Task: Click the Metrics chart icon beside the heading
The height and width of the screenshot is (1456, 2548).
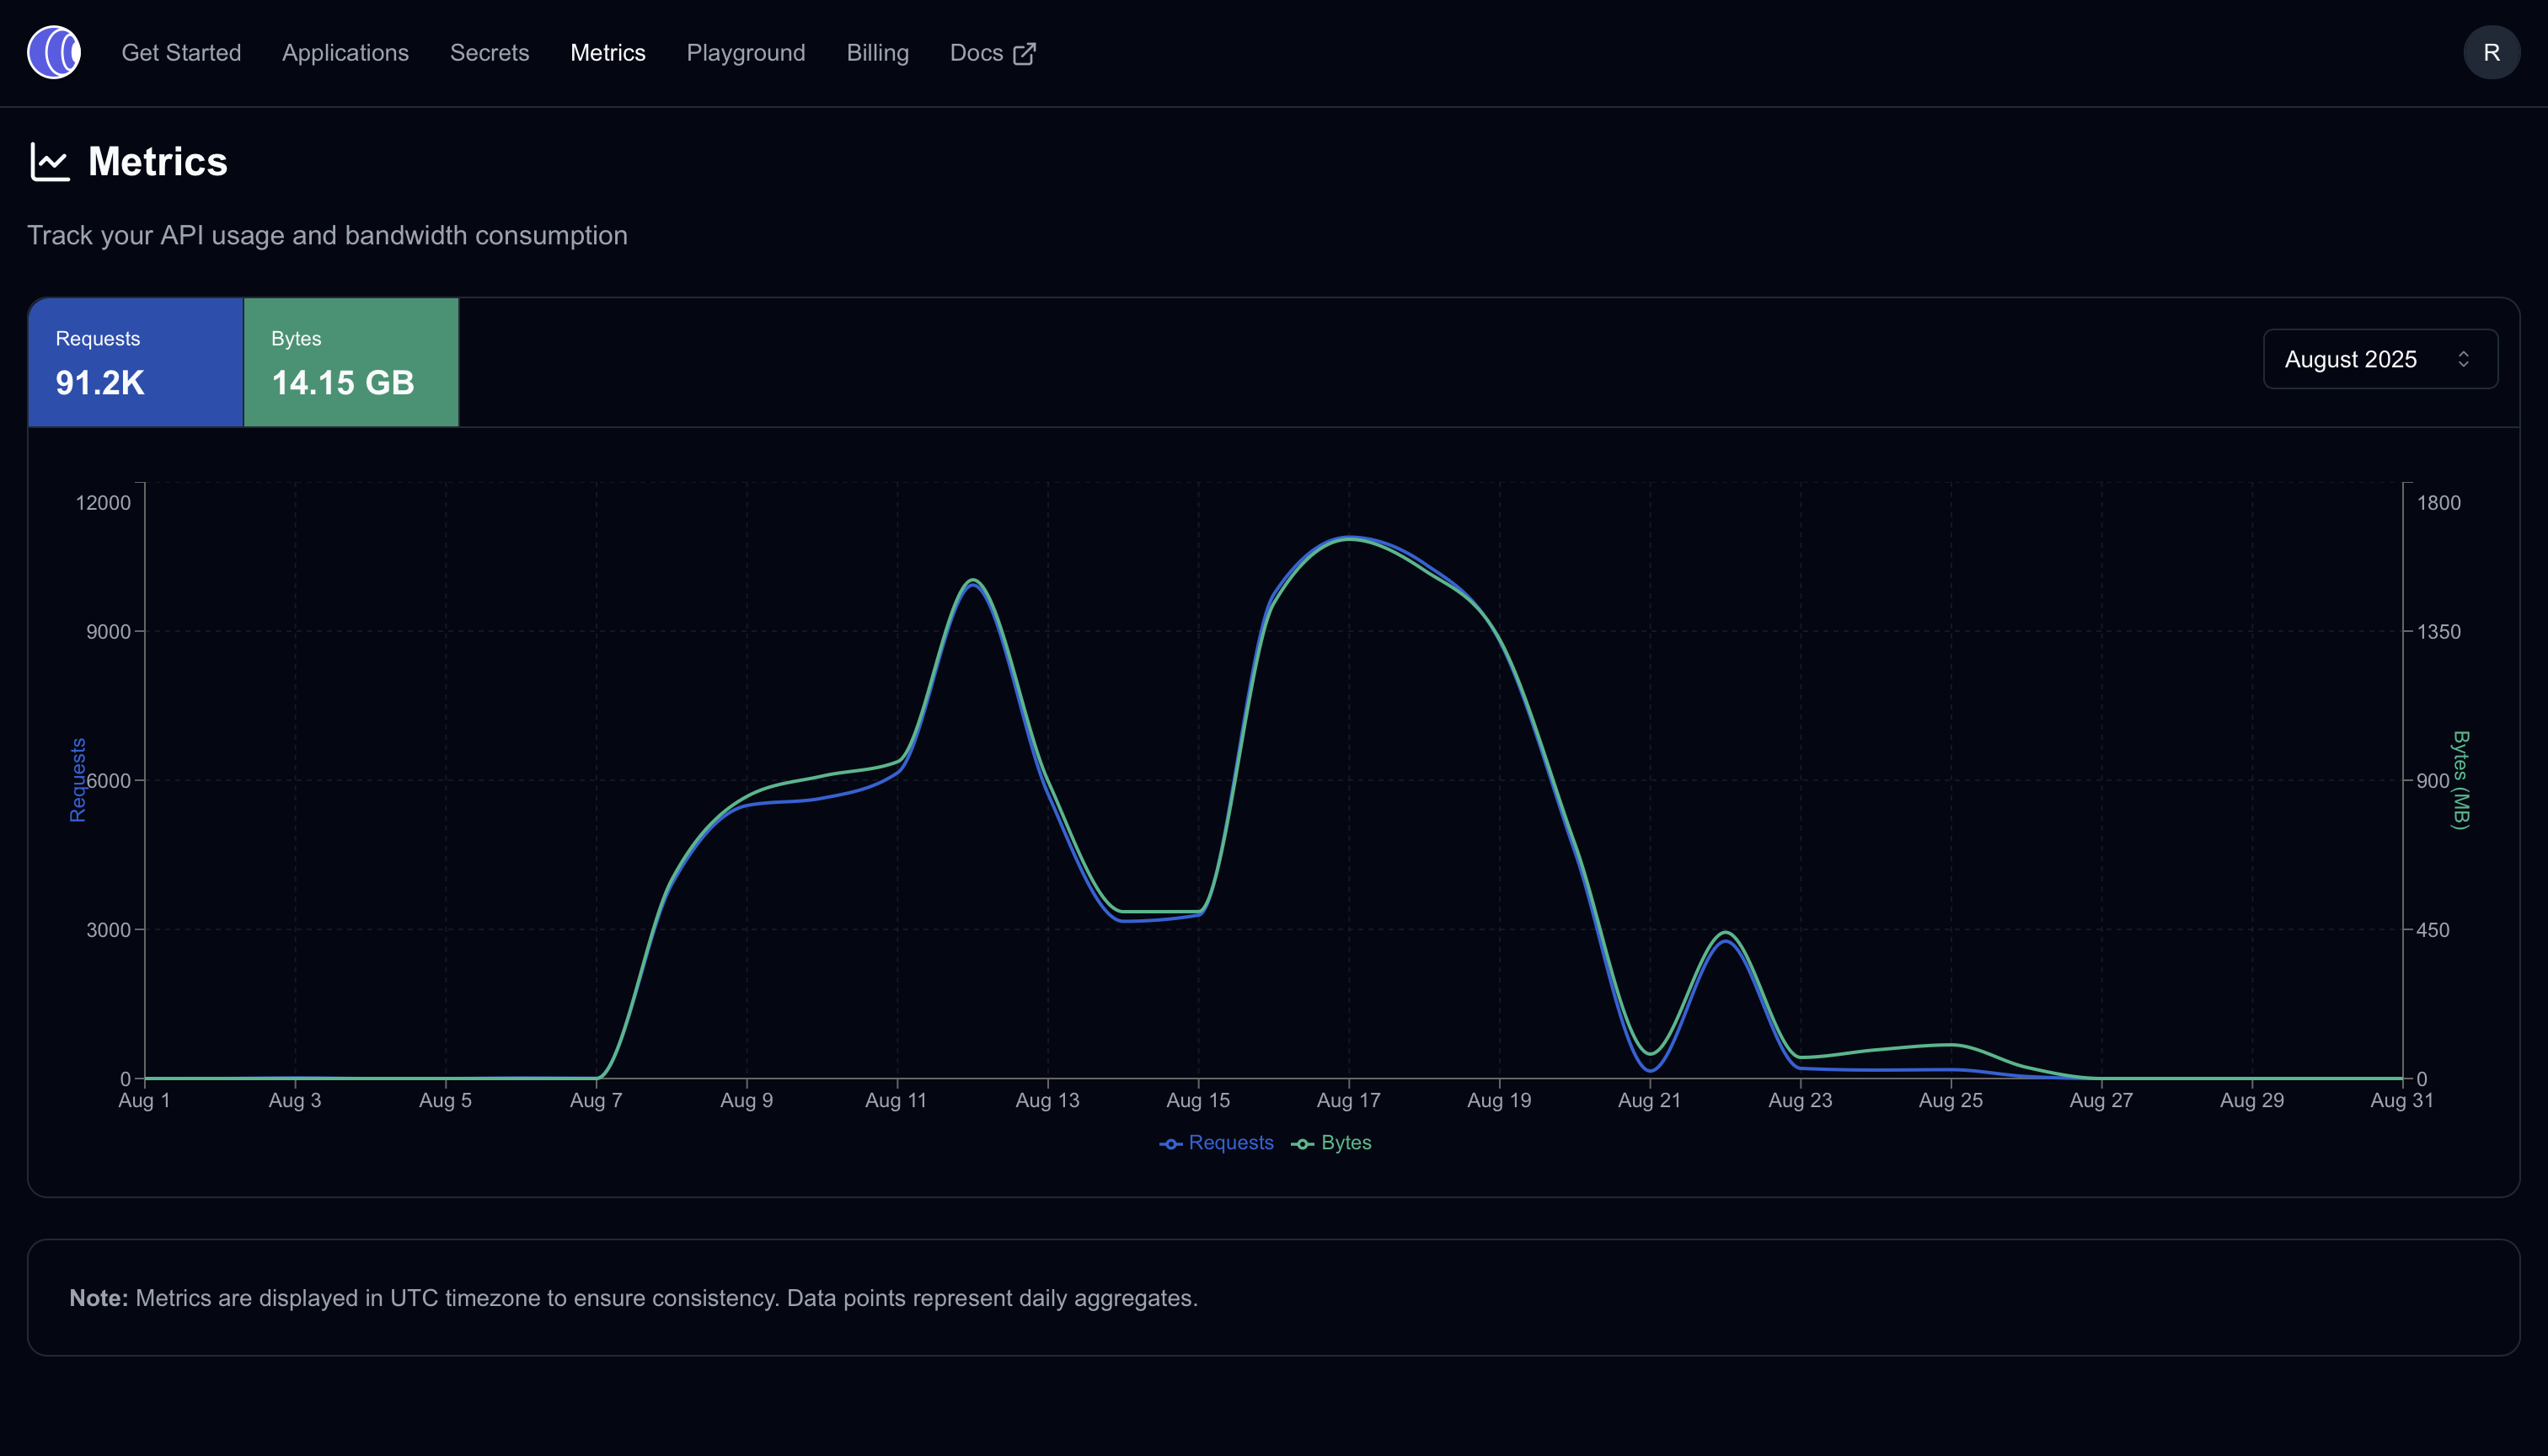Action: click(x=50, y=162)
